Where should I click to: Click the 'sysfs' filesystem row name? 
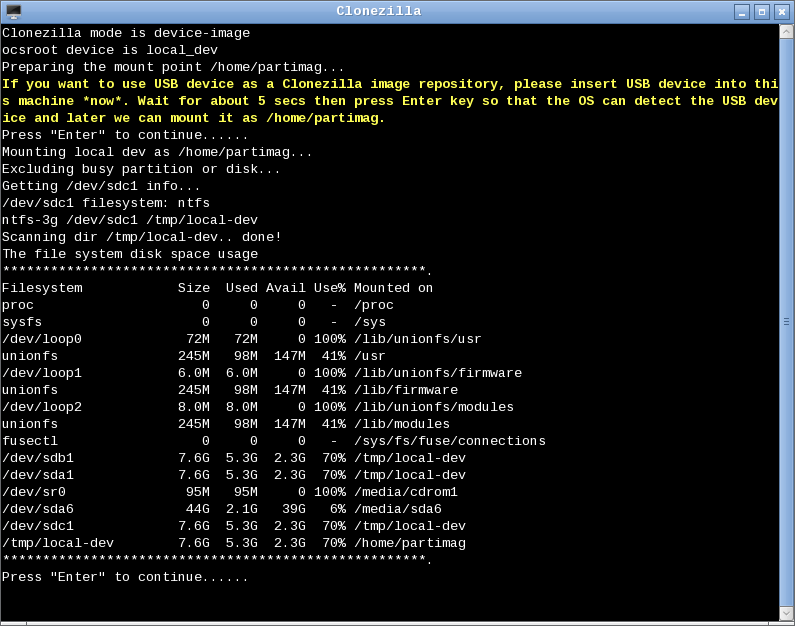coord(22,322)
